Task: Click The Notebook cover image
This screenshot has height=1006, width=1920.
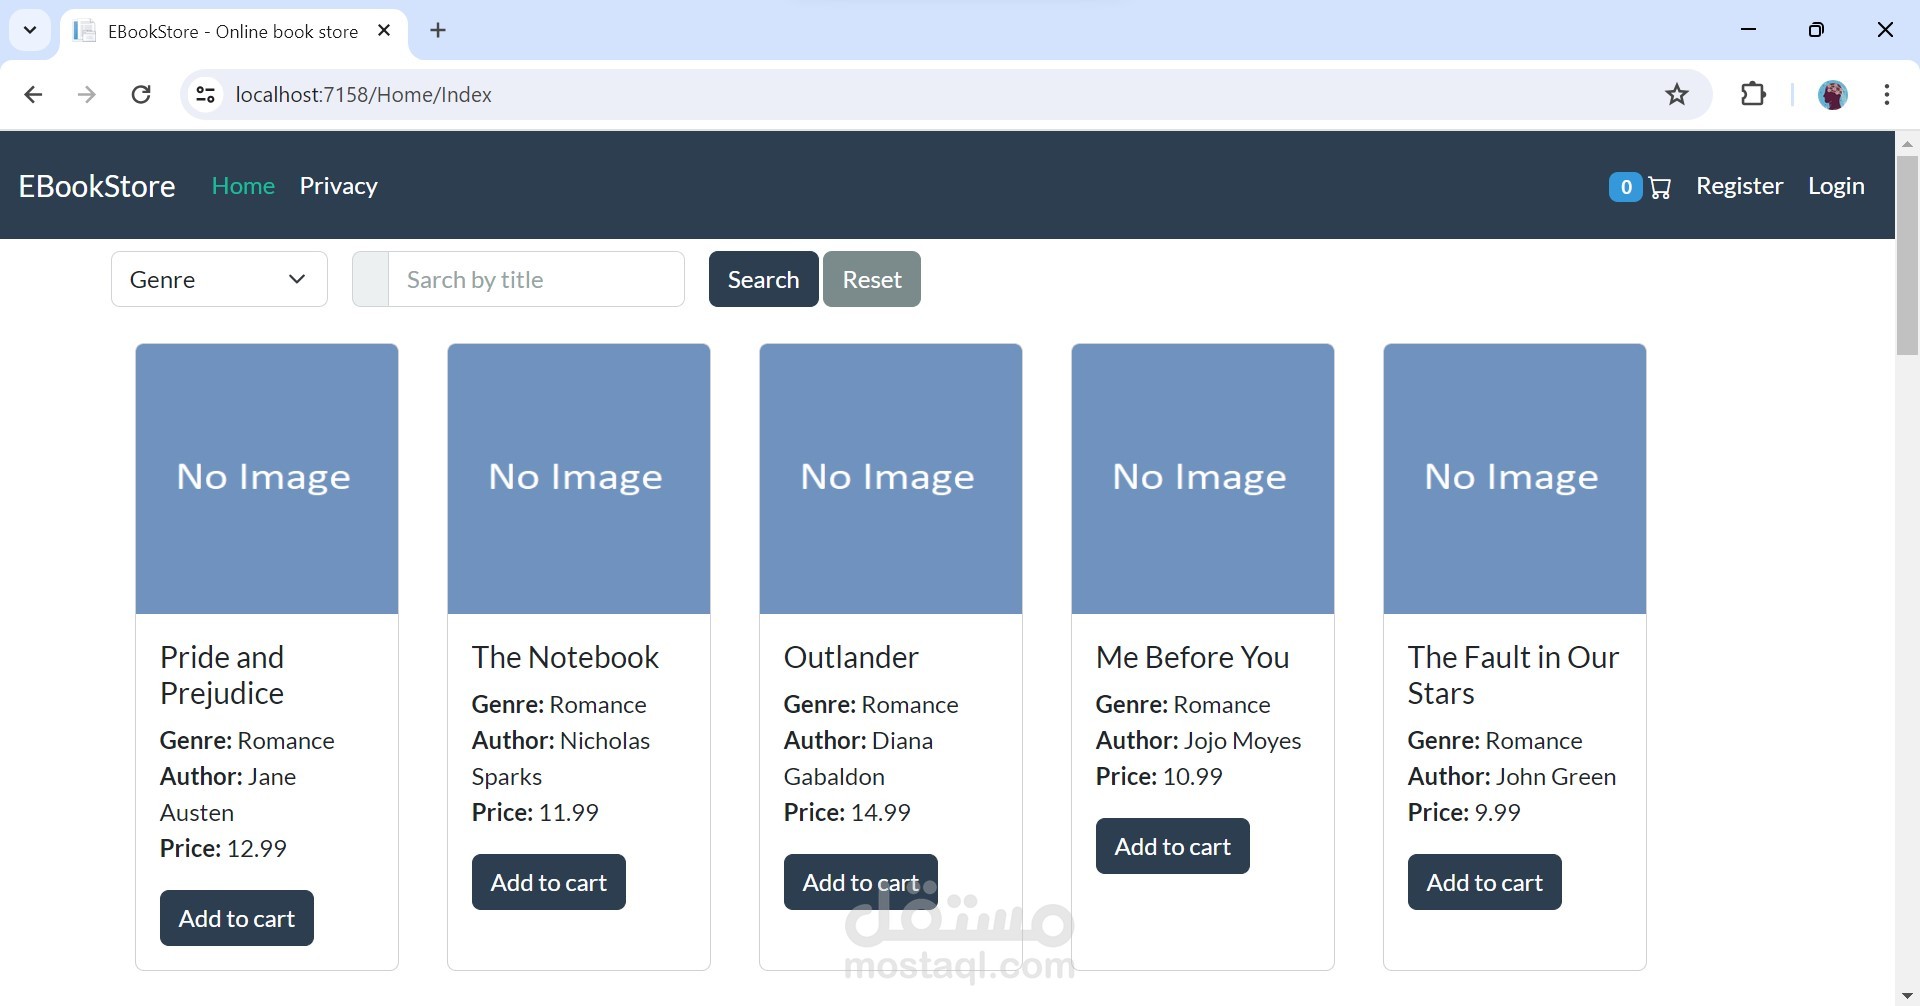Action: 579,479
